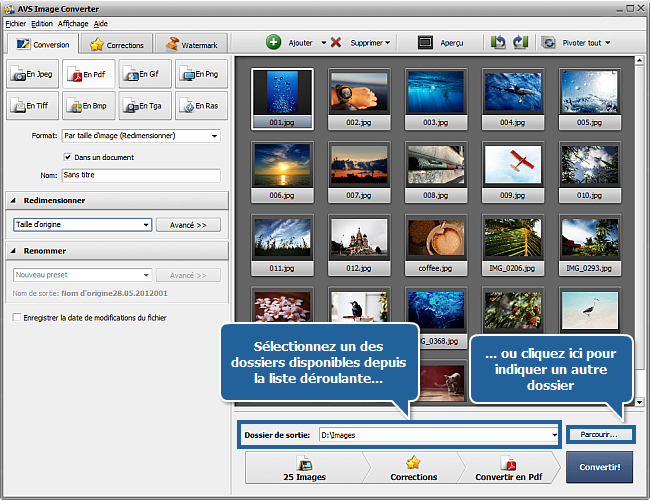Collapse the Redimensionner section

[12, 200]
